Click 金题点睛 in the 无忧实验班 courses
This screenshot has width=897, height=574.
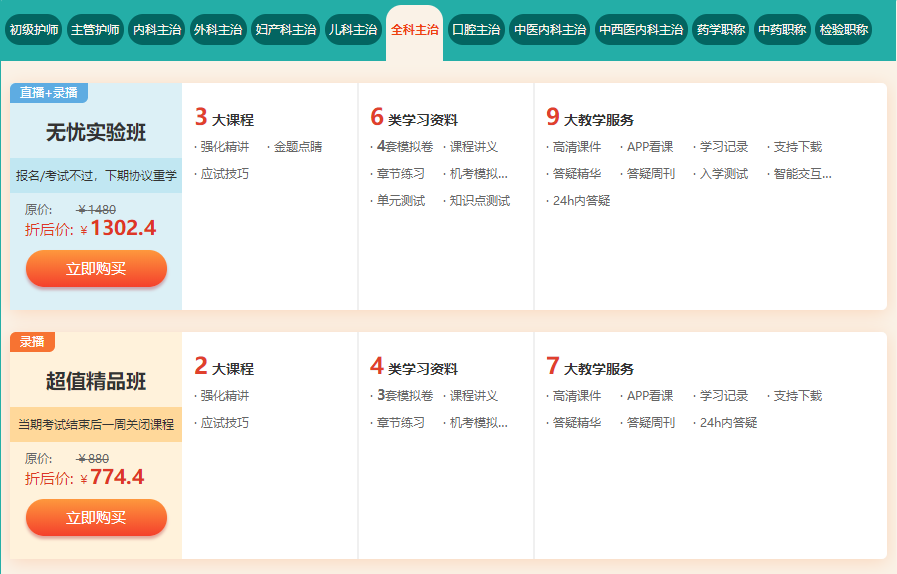[297, 147]
